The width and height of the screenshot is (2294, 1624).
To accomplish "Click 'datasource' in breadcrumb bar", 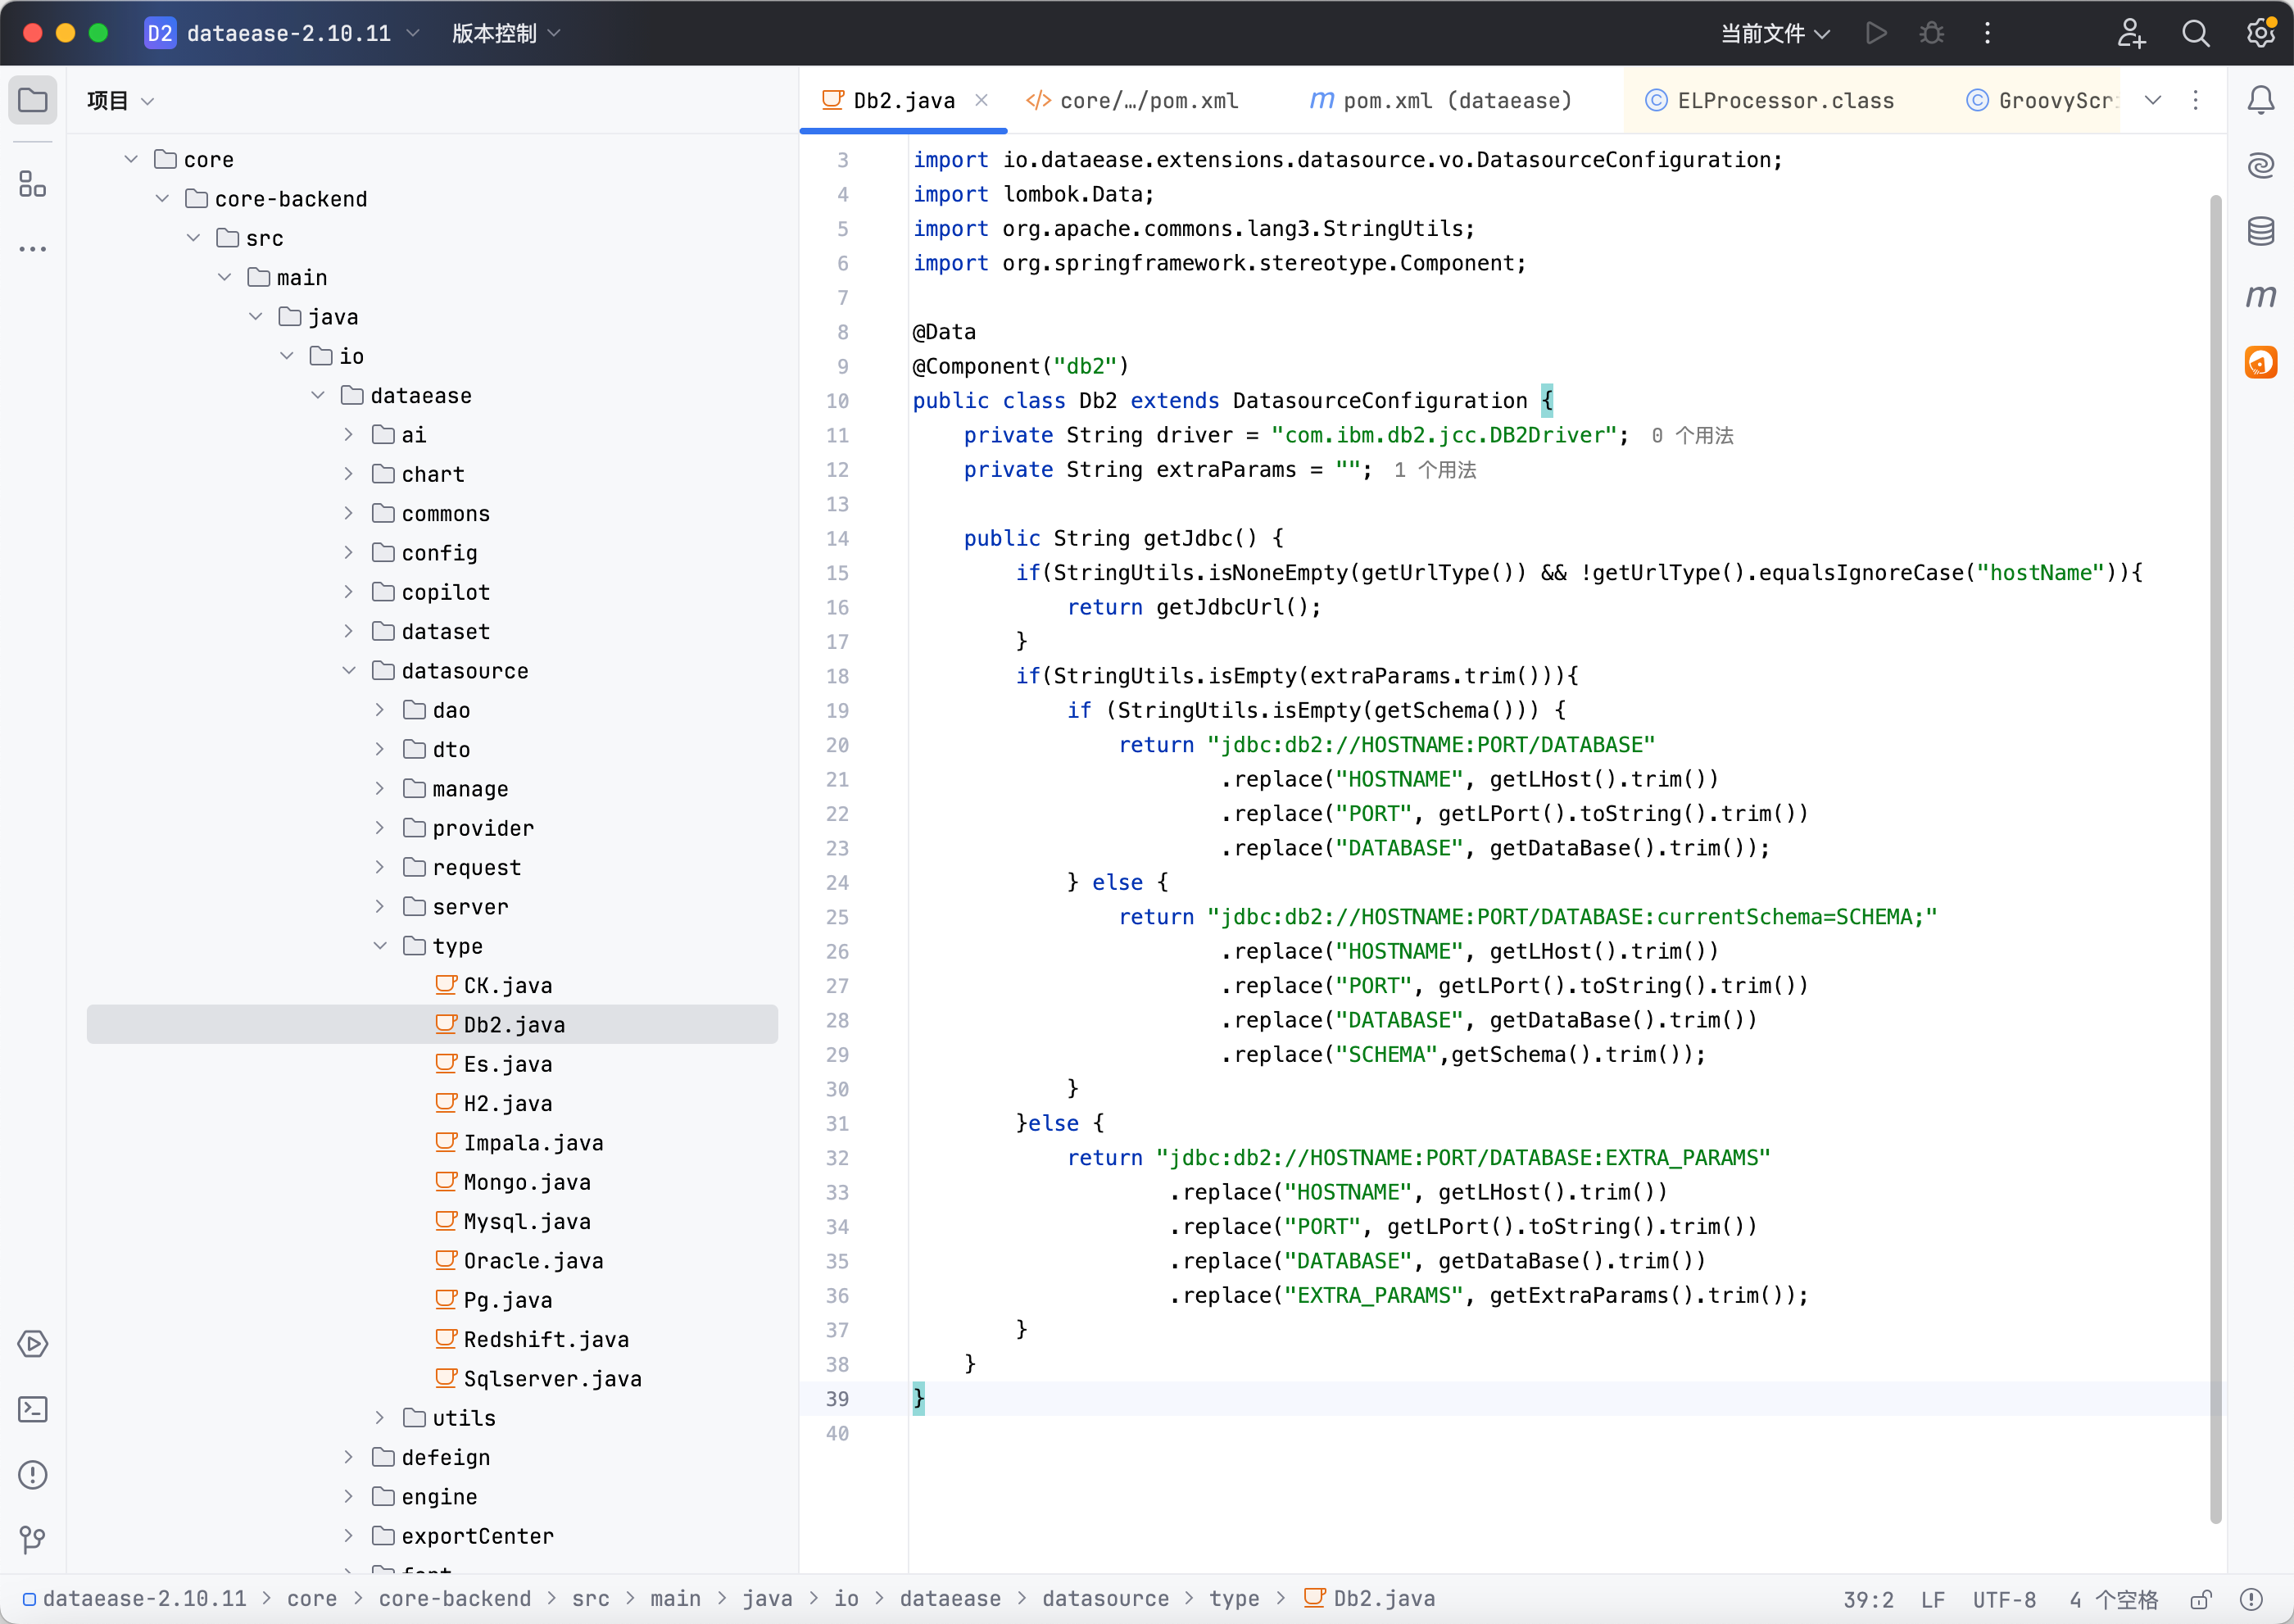I will click(x=1105, y=1598).
